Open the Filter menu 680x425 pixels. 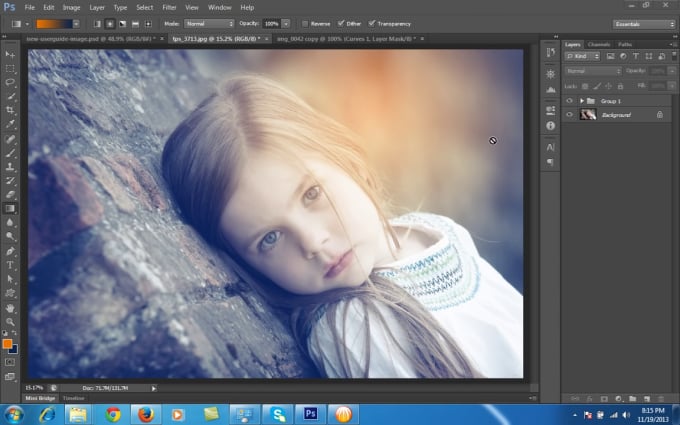[169, 7]
